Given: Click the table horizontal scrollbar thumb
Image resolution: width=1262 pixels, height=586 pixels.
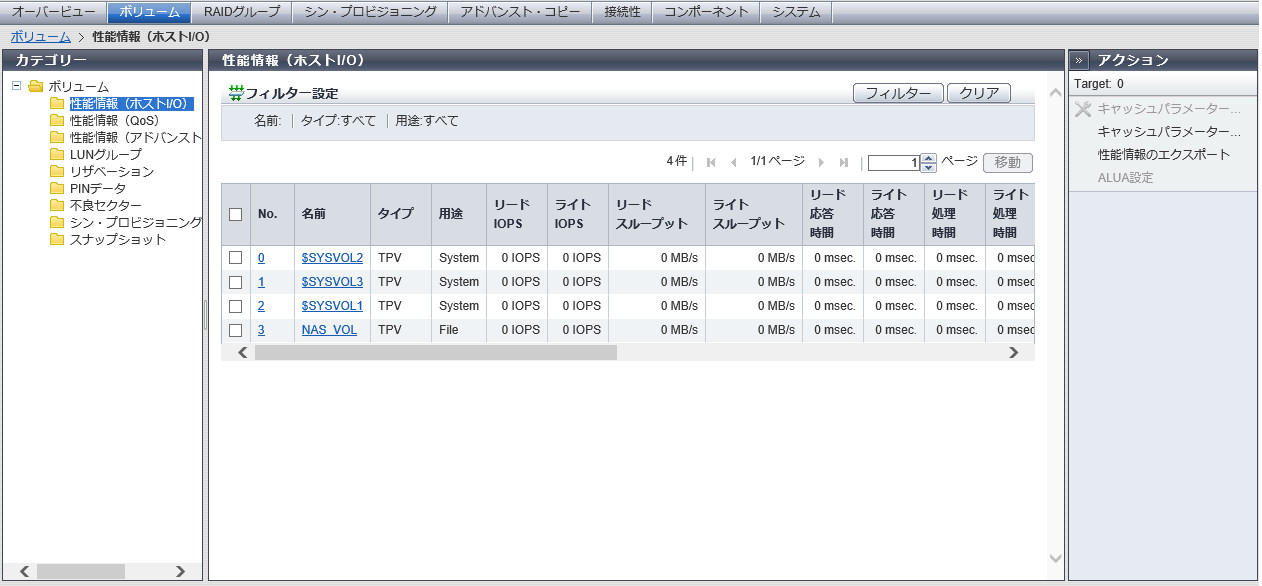Looking at the screenshot, I should coord(435,352).
